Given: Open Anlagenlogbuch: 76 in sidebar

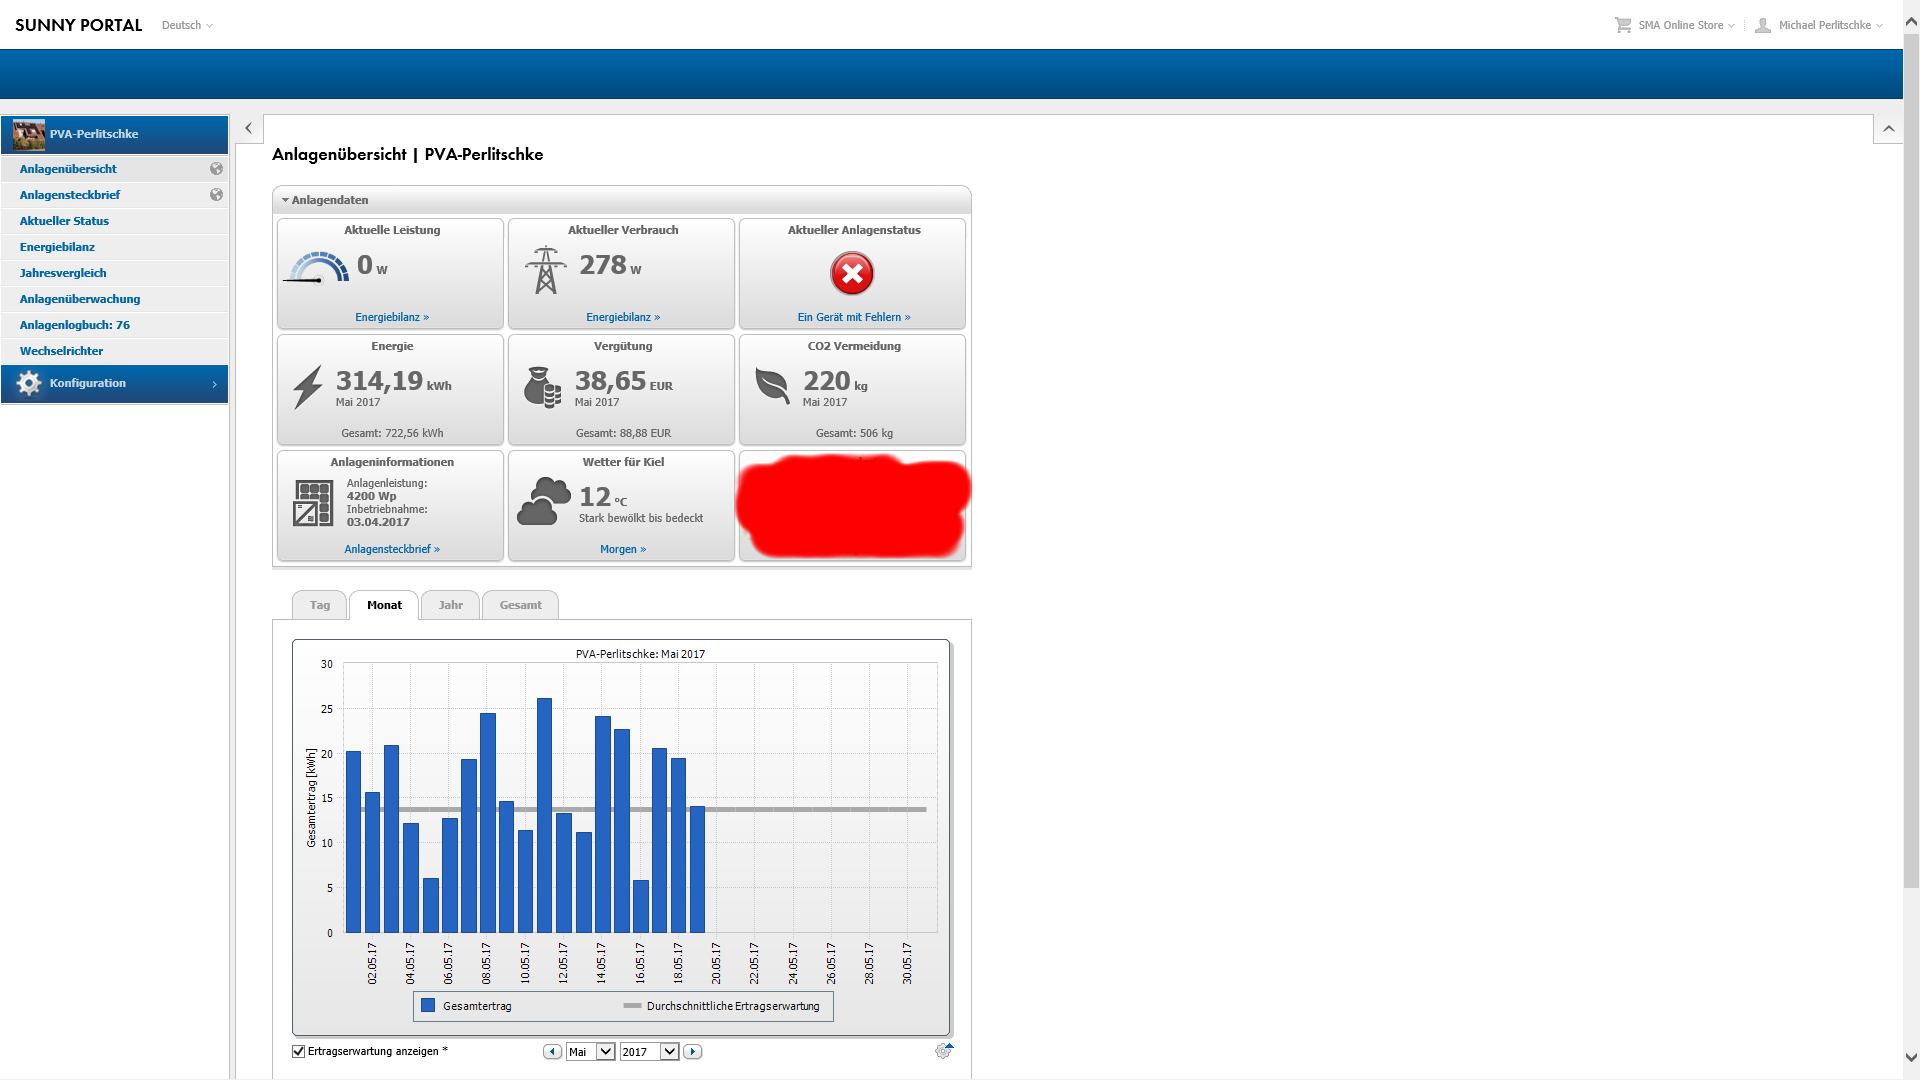Looking at the screenshot, I should pyautogui.click(x=75, y=325).
